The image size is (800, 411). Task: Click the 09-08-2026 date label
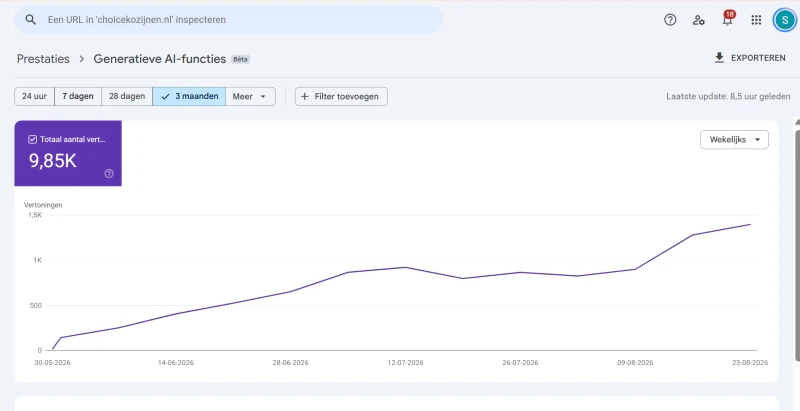pyautogui.click(x=635, y=363)
